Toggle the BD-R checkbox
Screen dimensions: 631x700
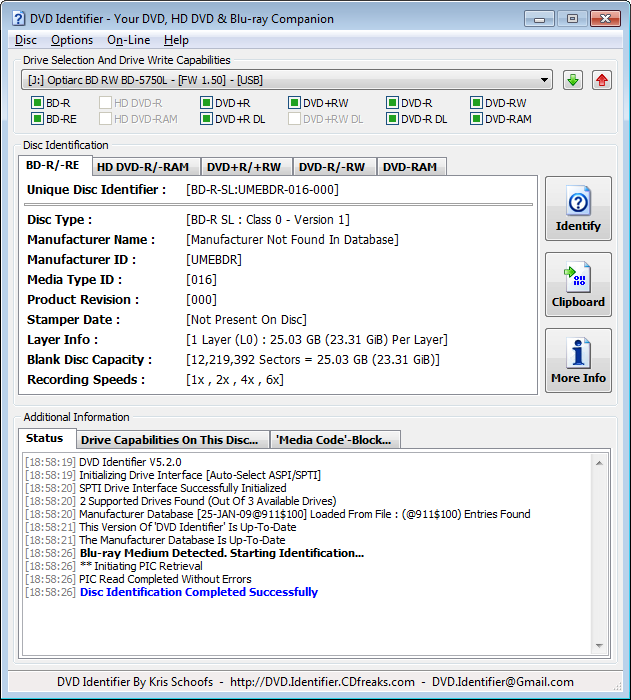click(37, 103)
